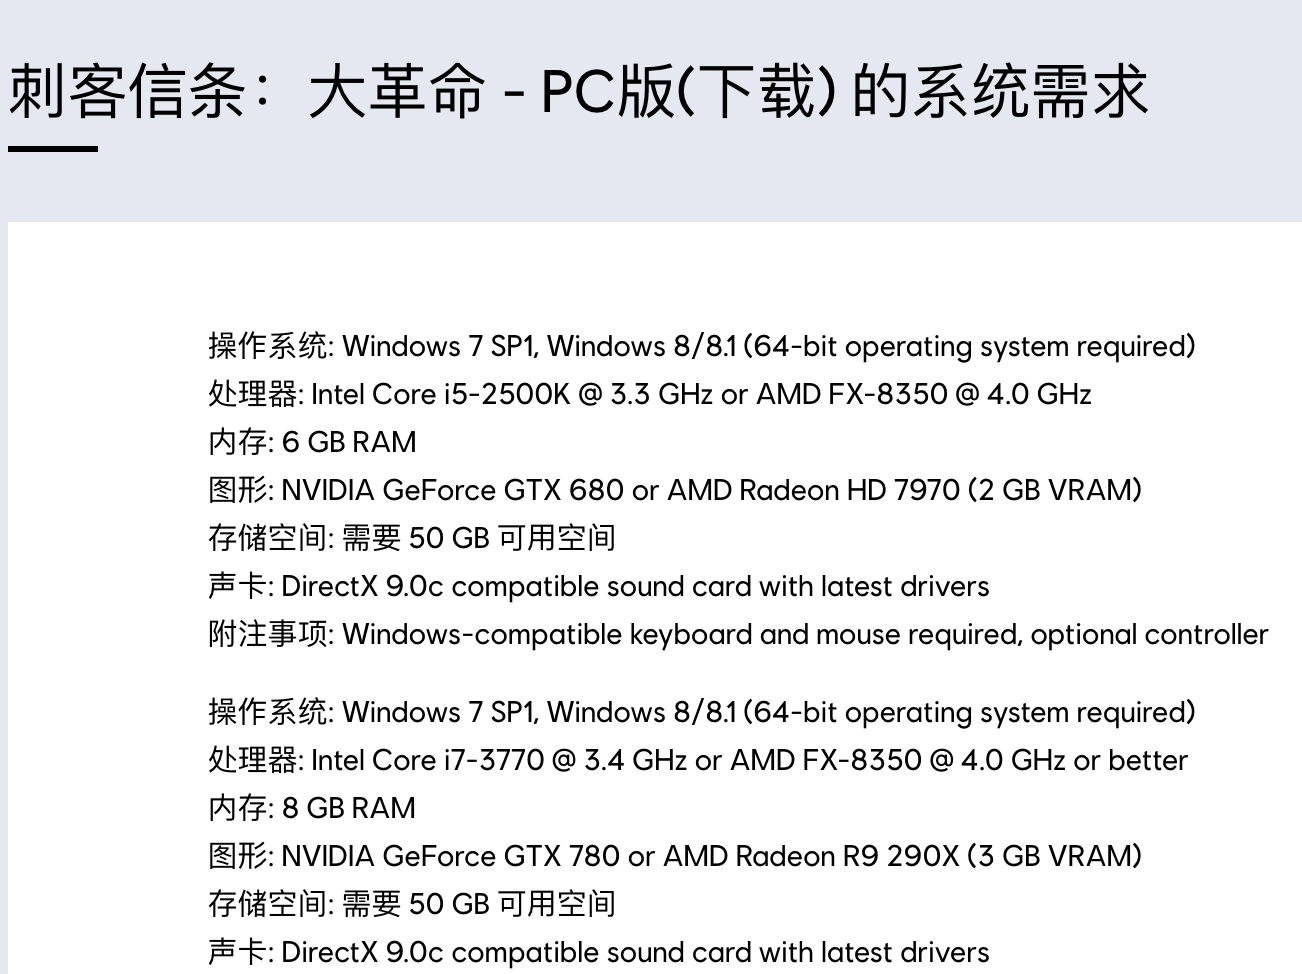
Task: Click the page title 刺客信条：大革命 系统需求
Action: tap(578, 92)
